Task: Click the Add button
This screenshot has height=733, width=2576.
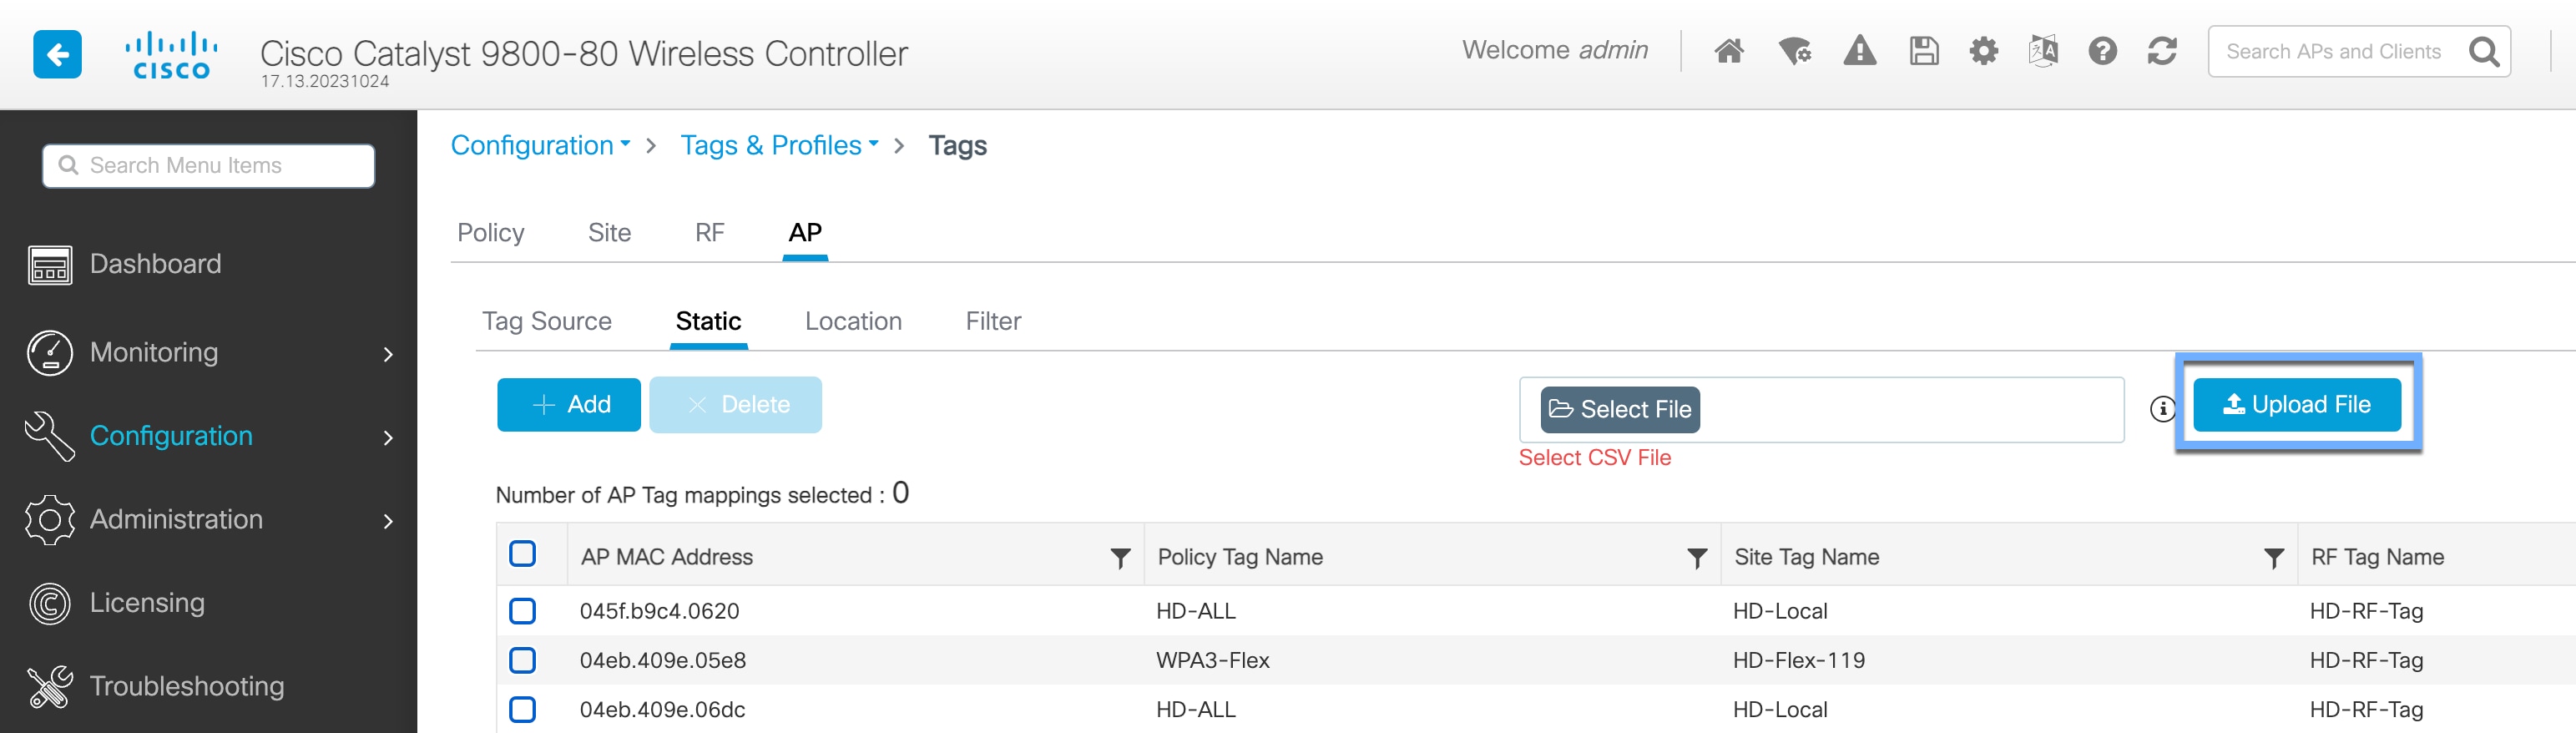Action: point(569,405)
